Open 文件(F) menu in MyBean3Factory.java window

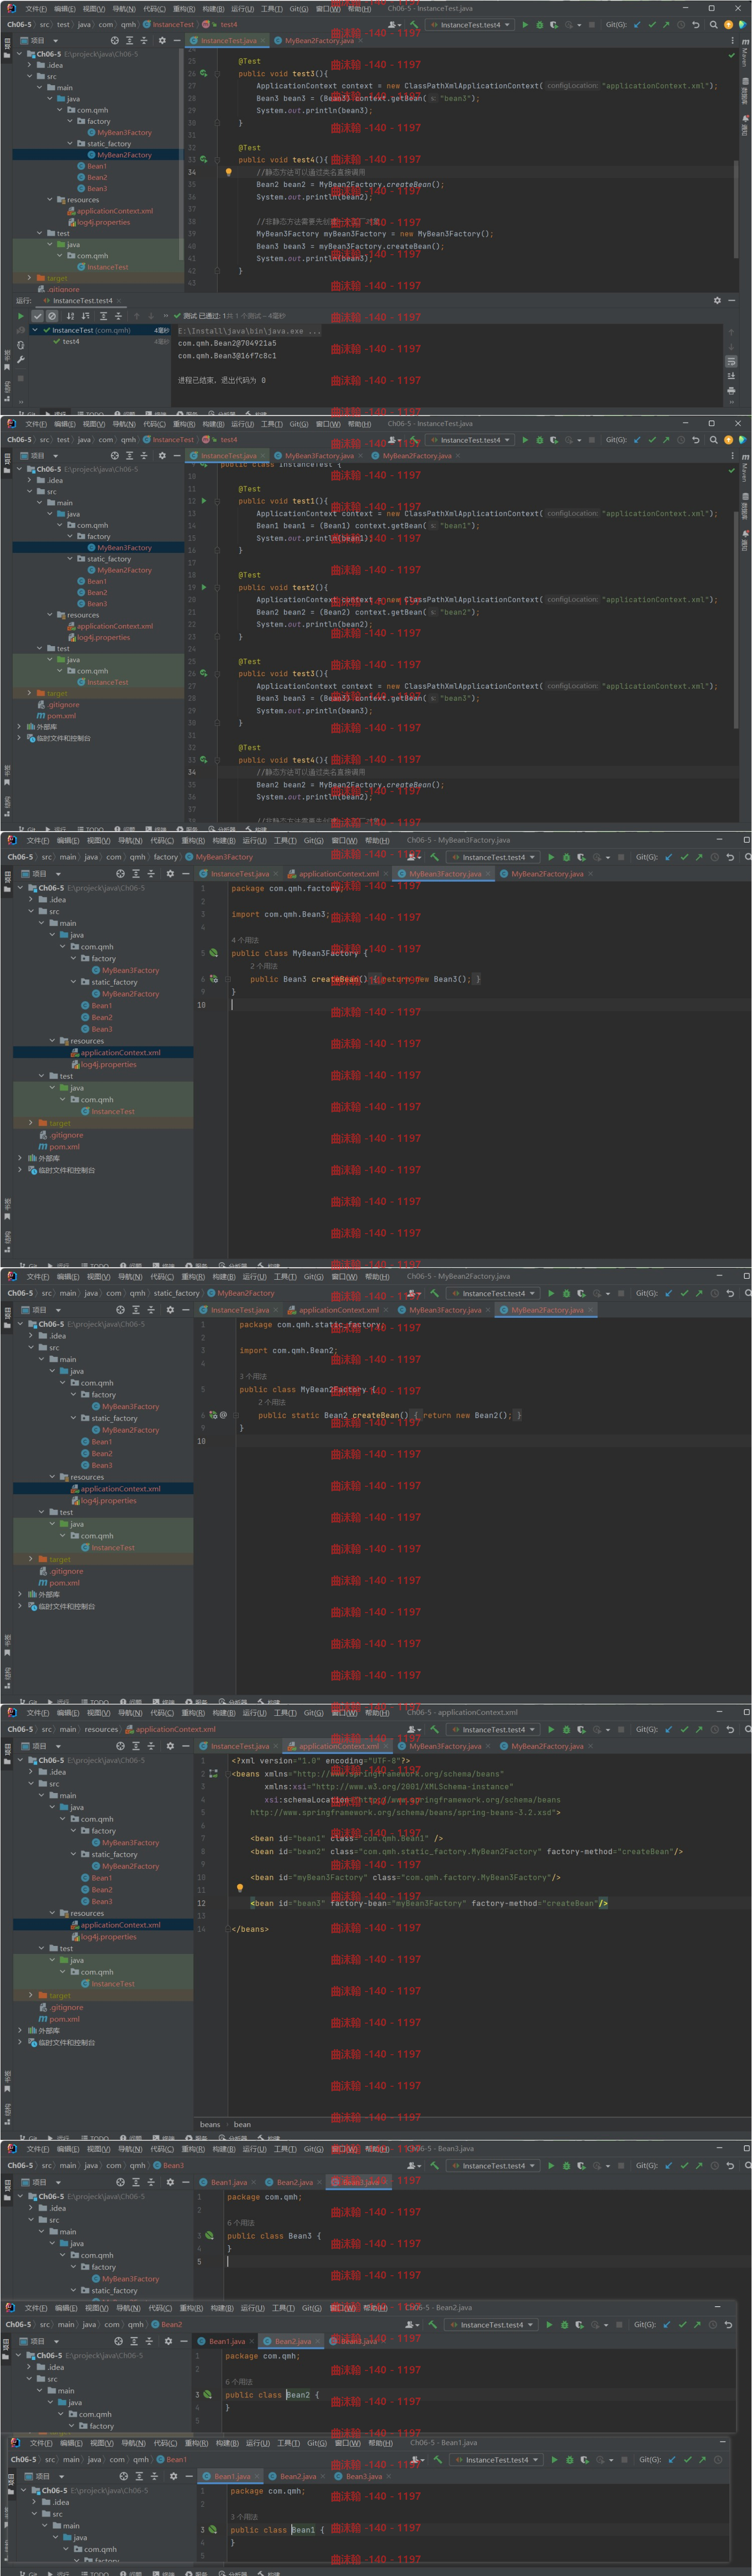click(x=37, y=841)
